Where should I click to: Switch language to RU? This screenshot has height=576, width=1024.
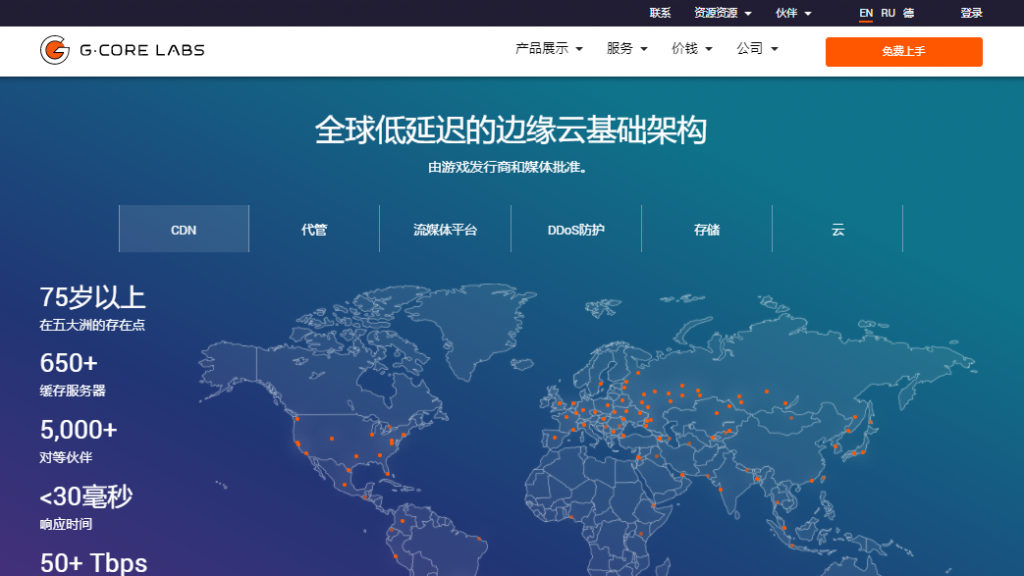coord(888,13)
